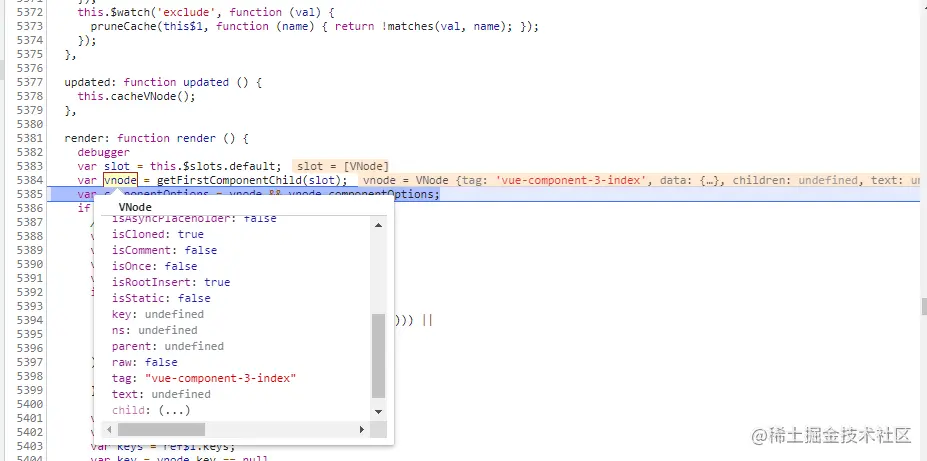Click the isComment: false property
The width and height of the screenshot is (927, 461).
point(164,250)
